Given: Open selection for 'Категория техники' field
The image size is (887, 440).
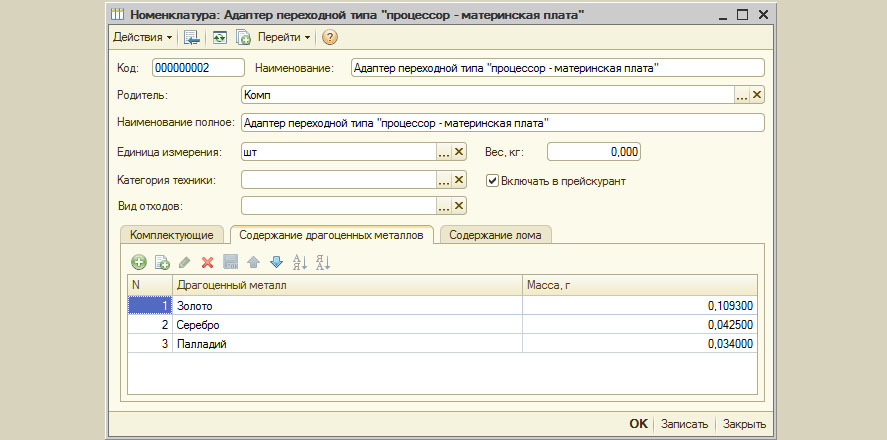Looking at the screenshot, I should (443, 180).
